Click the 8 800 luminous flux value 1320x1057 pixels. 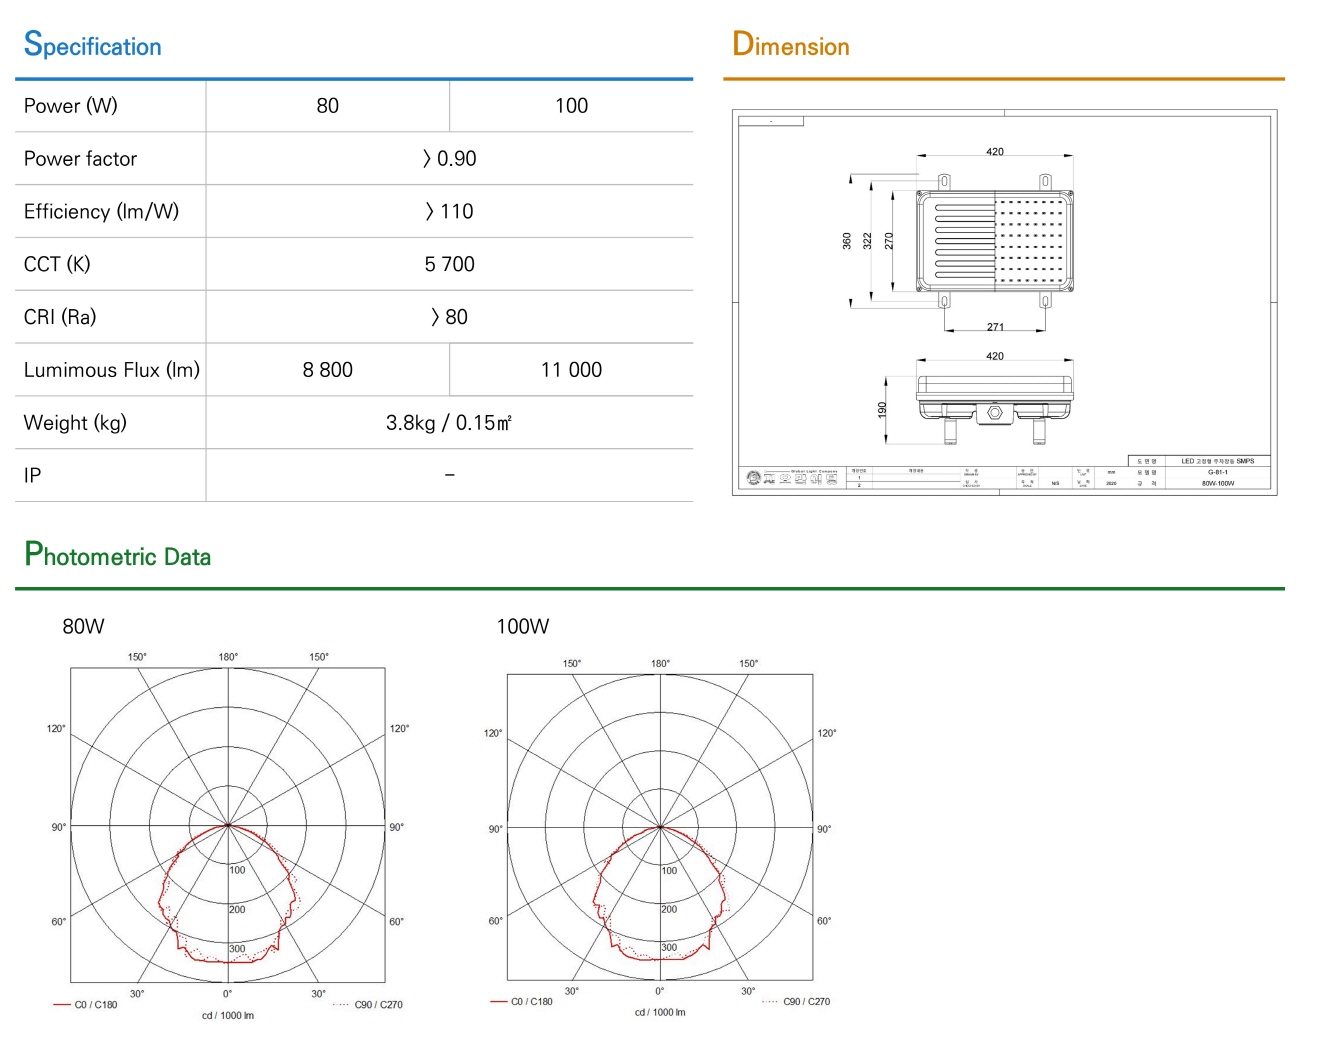pyautogui.click(x=328, y=370)
